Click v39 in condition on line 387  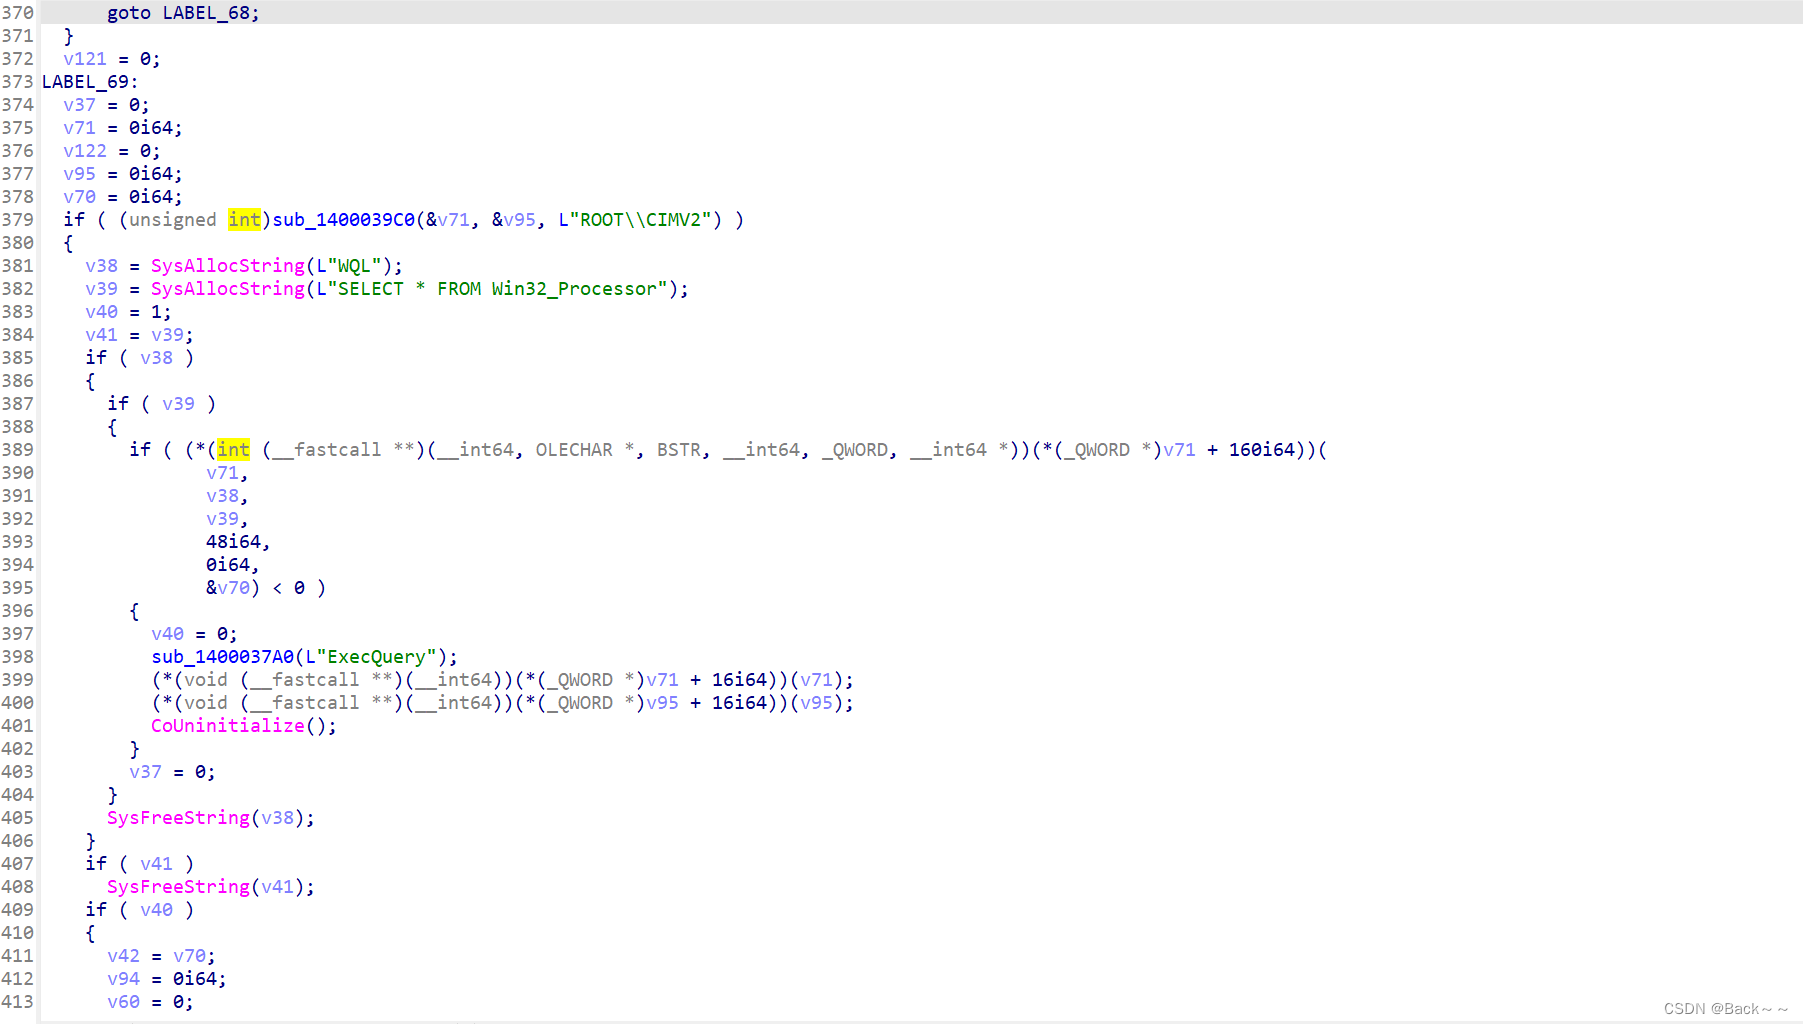click(x=179, y=404)
